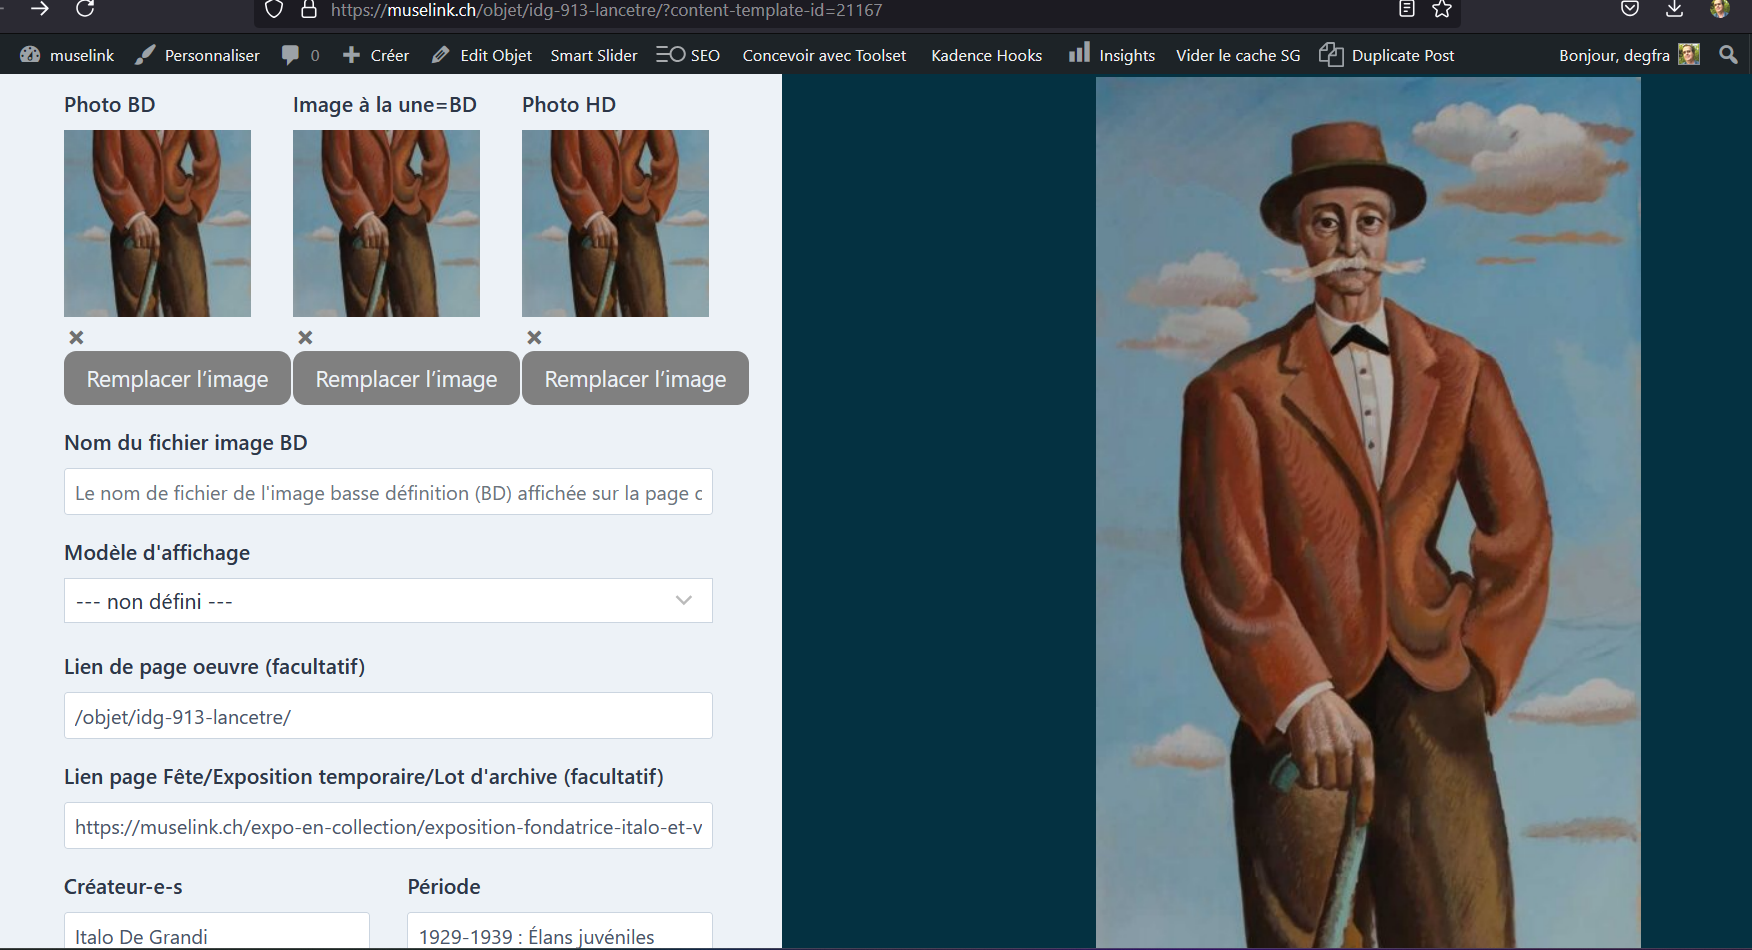Toggle reader view icon in address bar
1752x950 pixels.
1407,10
